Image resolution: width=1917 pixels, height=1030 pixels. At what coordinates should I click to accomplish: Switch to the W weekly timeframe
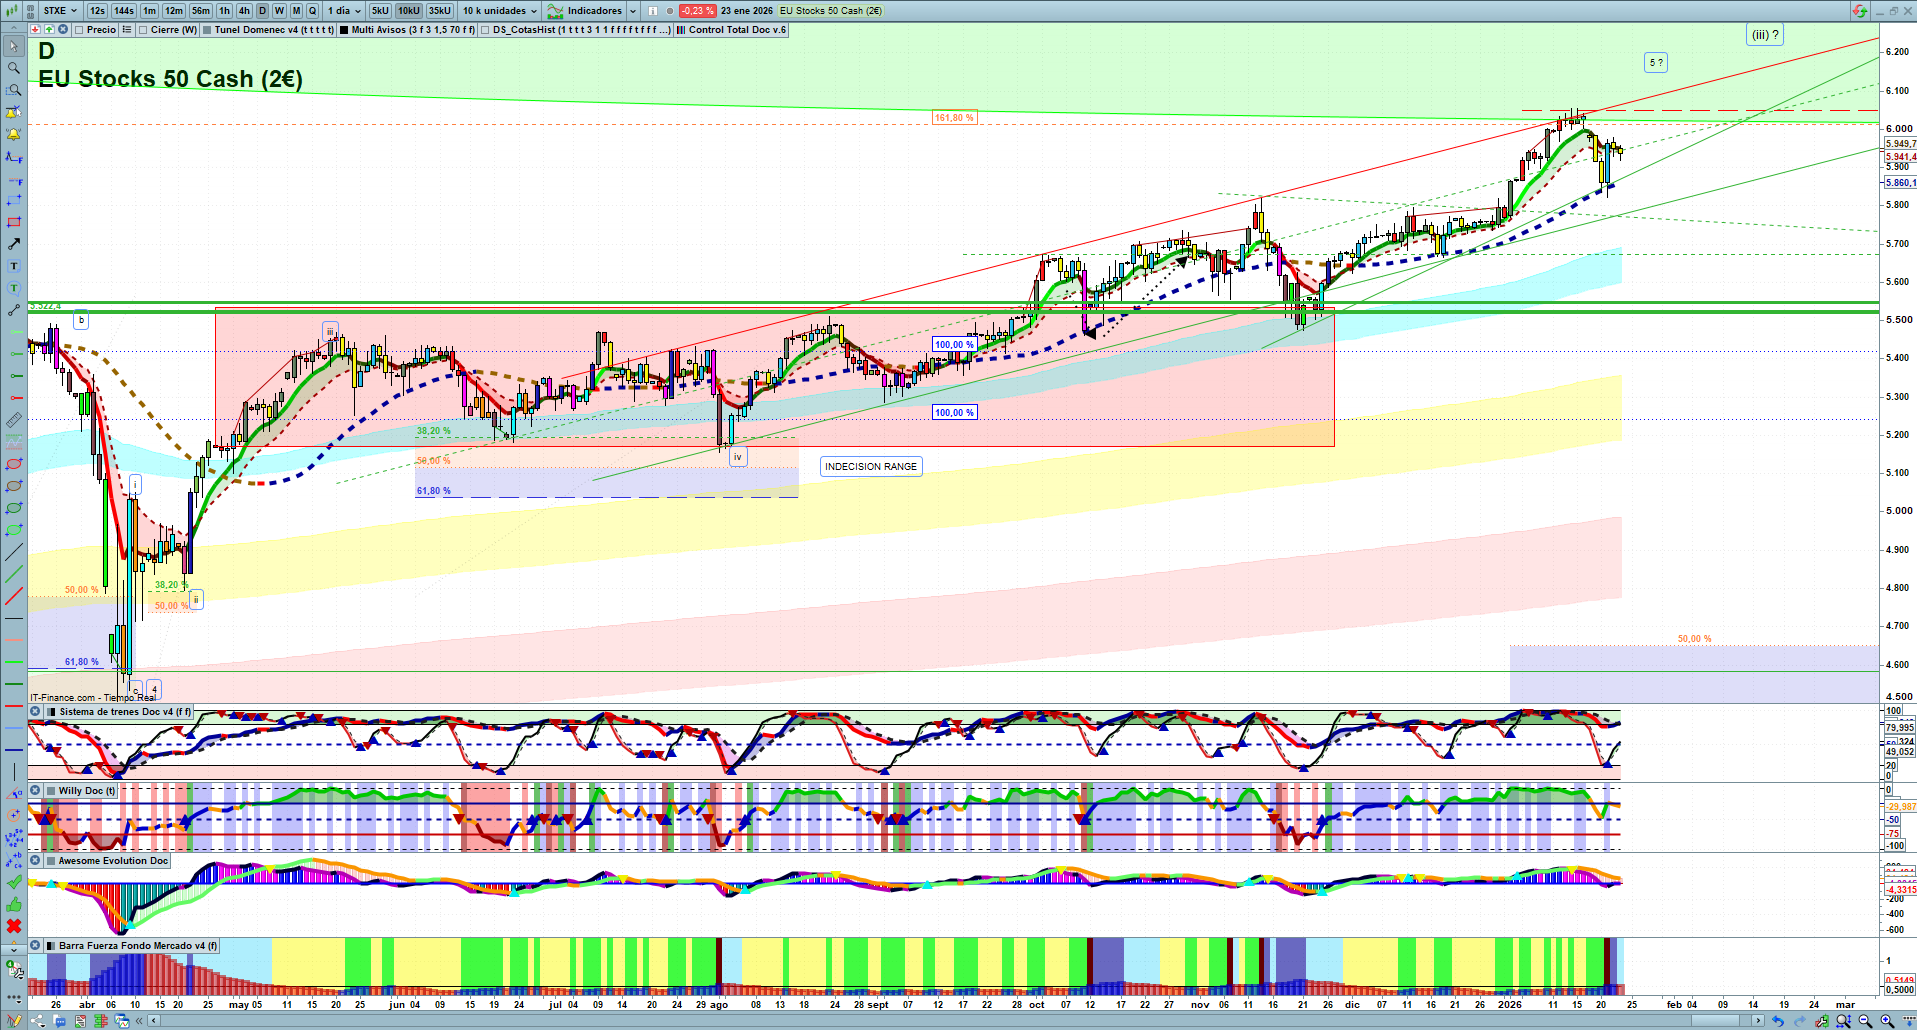click(279, 11)
